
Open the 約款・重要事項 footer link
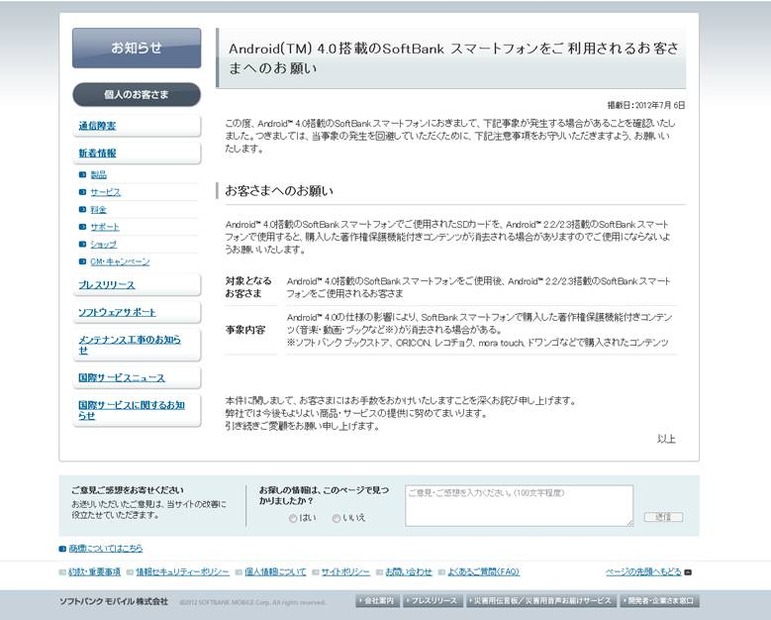[x=94, y=572]
